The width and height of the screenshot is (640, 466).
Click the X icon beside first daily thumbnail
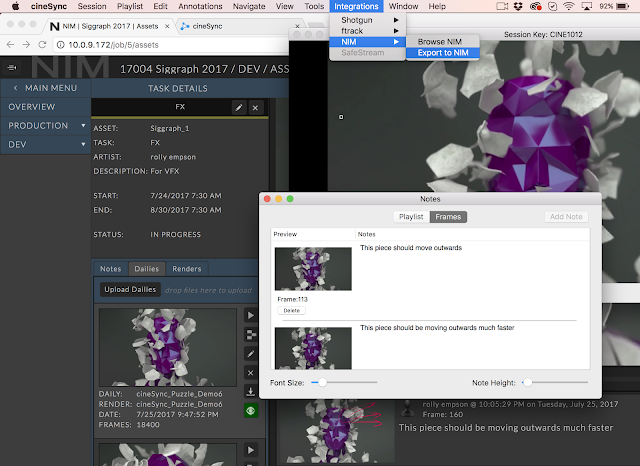point(251,373)
